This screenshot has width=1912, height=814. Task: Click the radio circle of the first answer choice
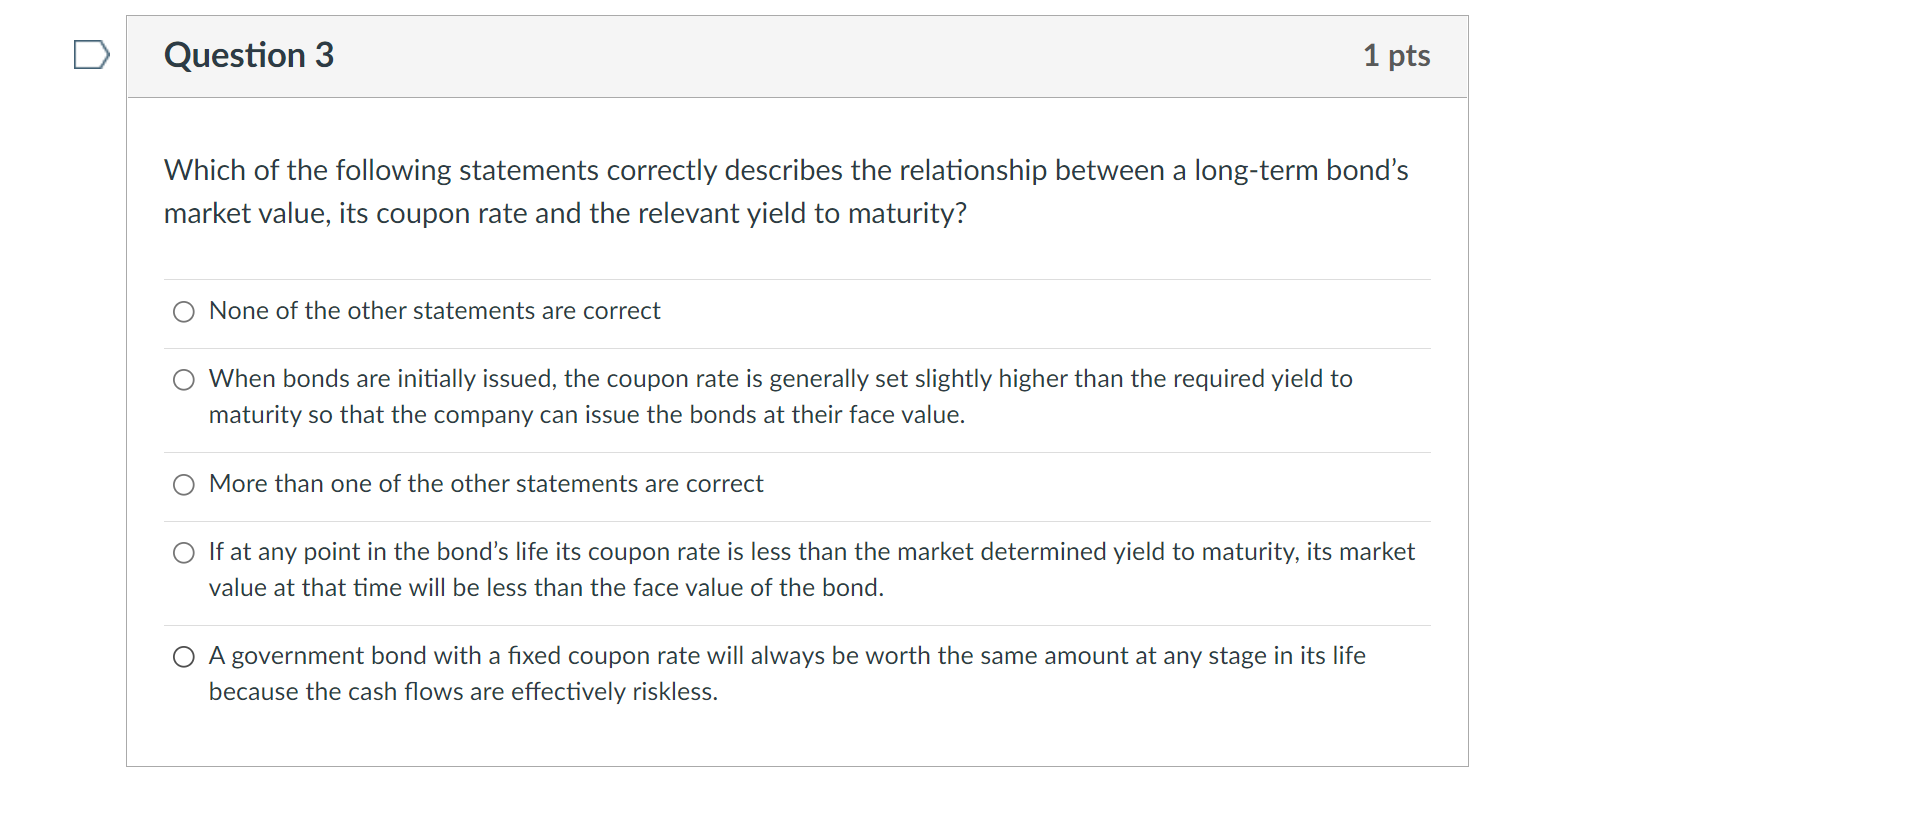coord(183,311)
